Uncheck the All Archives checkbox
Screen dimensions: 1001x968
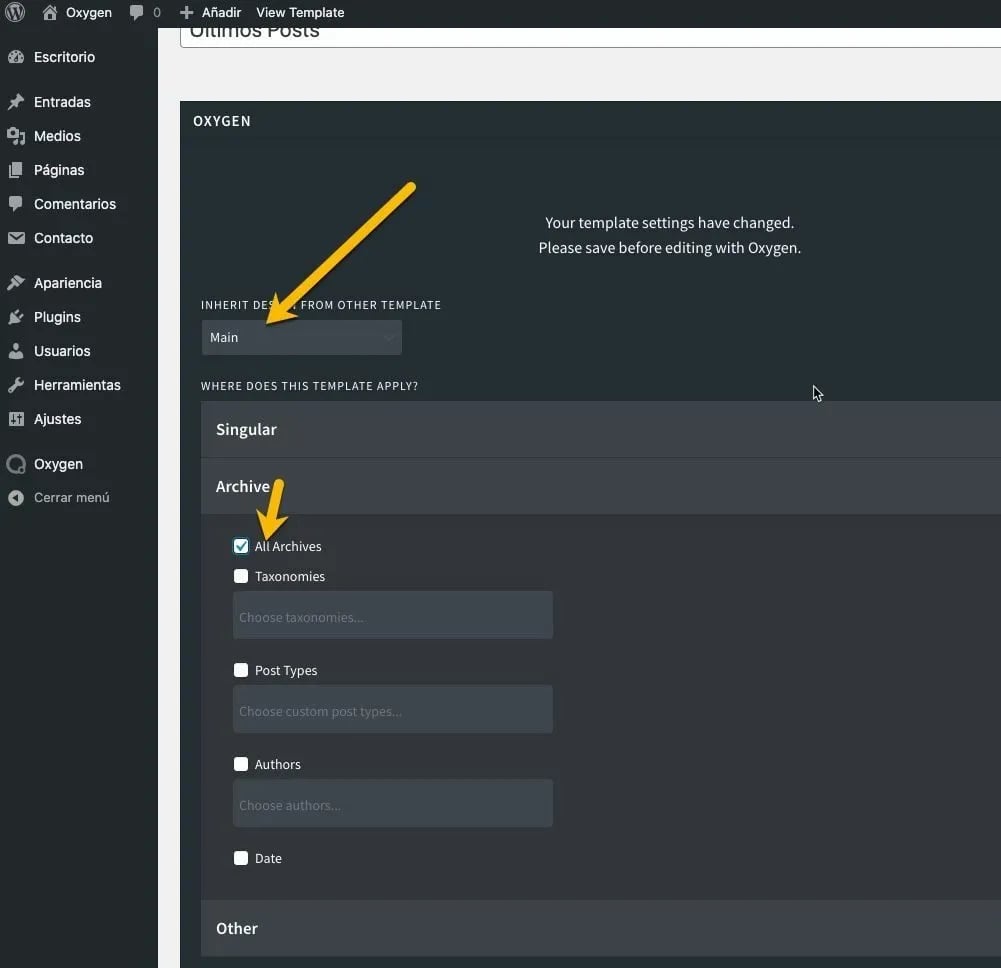point(241,546)
